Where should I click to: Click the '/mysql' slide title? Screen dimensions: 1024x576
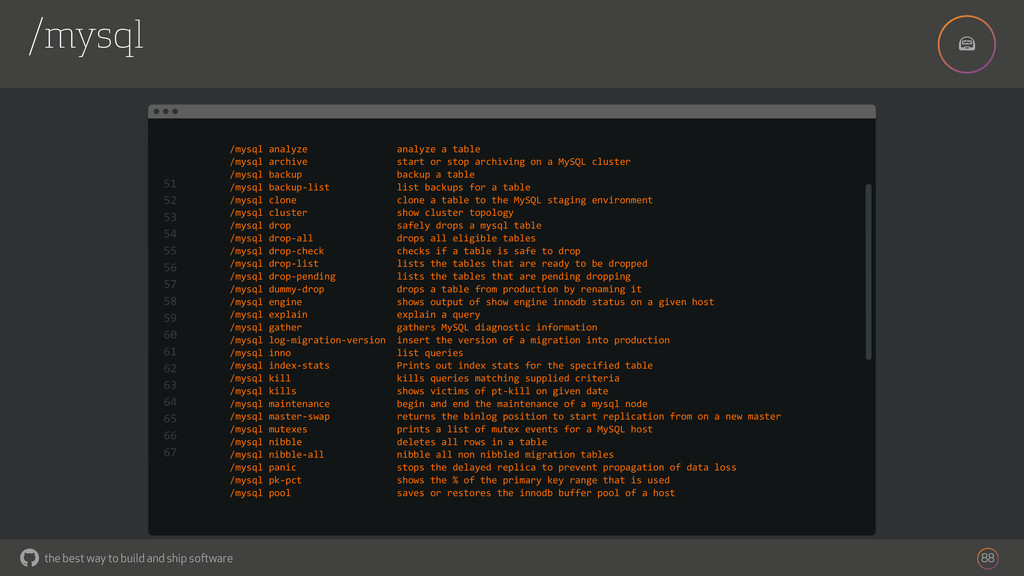86,36
